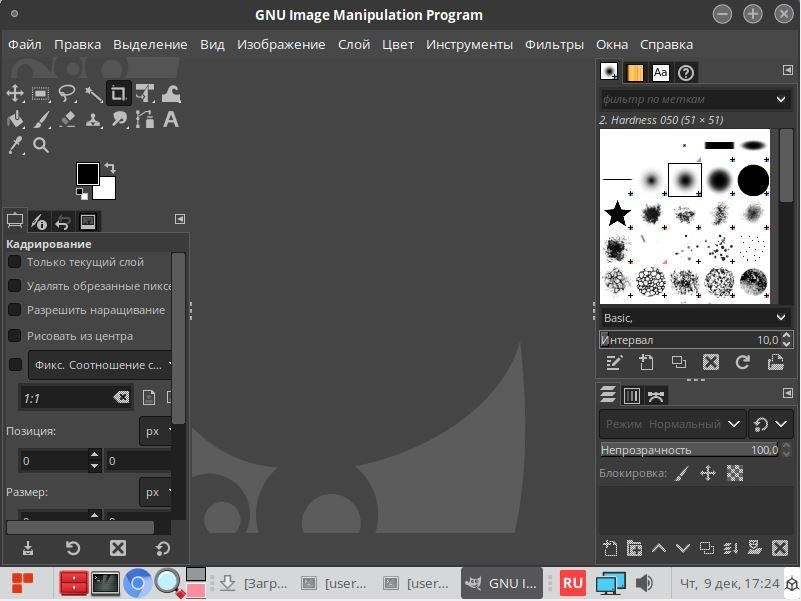Open GNU Image taskbar window button

point(502,583)
